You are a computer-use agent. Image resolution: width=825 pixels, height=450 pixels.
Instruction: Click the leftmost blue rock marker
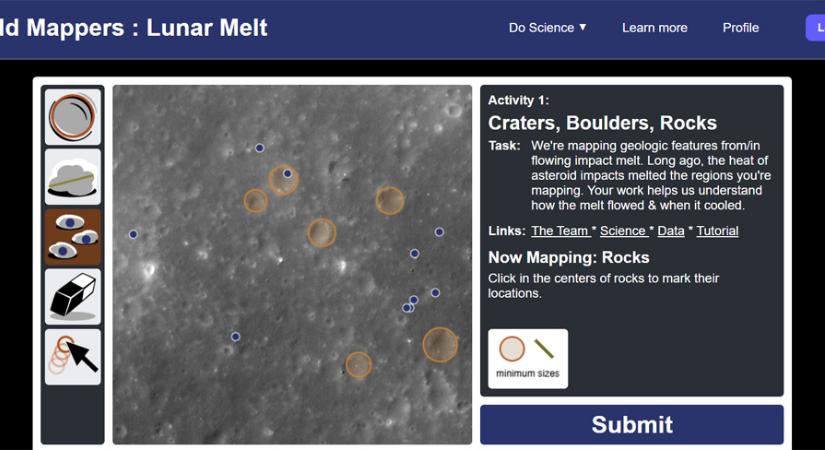tap(133, 234)
